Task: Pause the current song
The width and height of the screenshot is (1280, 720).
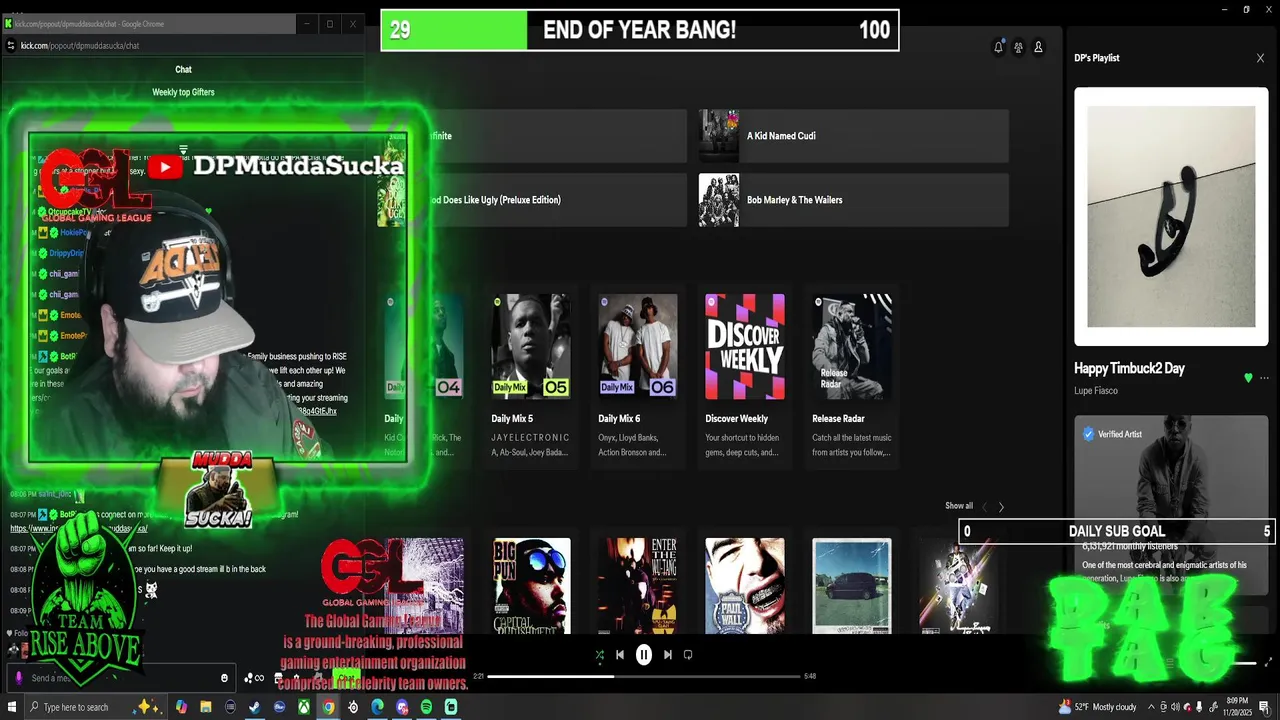Action: [x=644, y=655]
